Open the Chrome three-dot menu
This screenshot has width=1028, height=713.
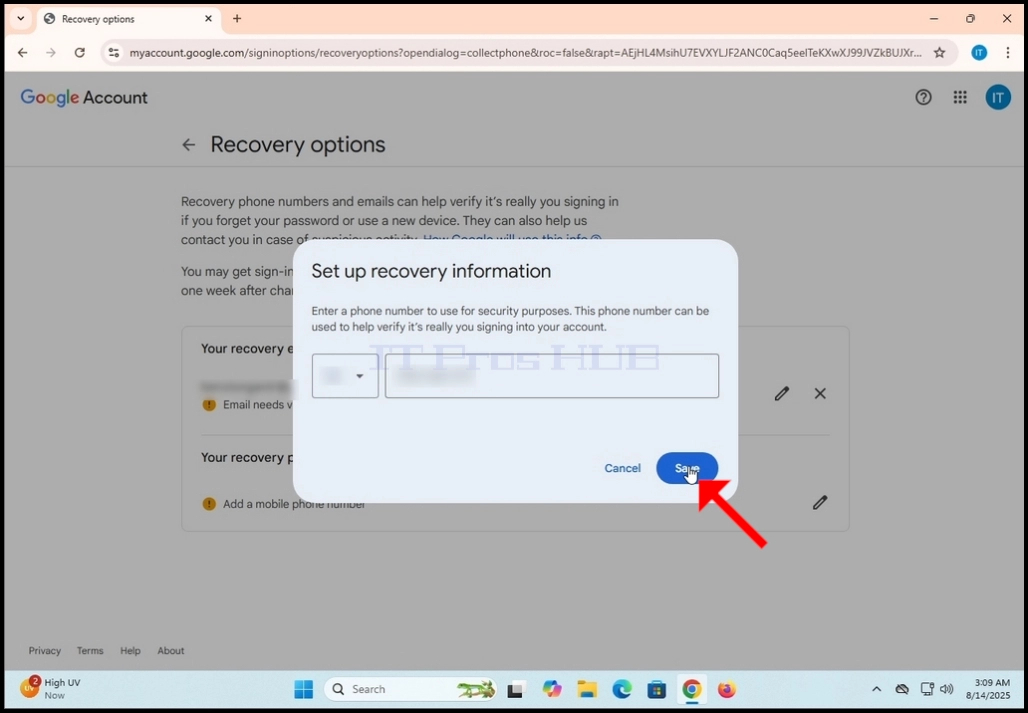click(1008, 52)
